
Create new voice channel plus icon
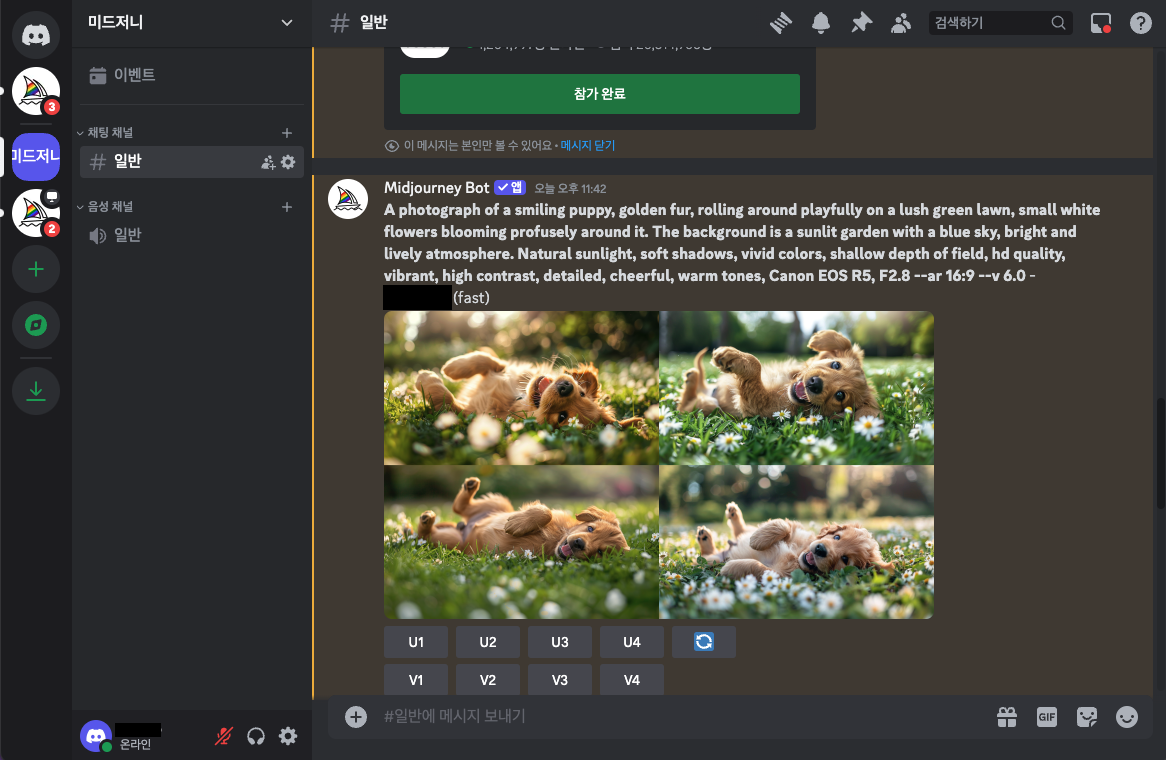[287, 207]
